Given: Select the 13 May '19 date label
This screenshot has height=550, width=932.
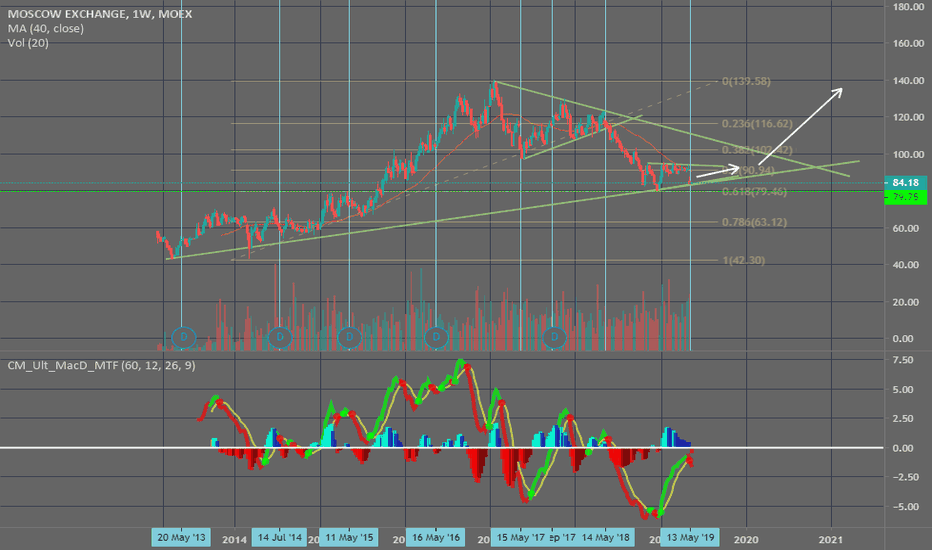Looking at the screenshot, I should coord(690,538).
